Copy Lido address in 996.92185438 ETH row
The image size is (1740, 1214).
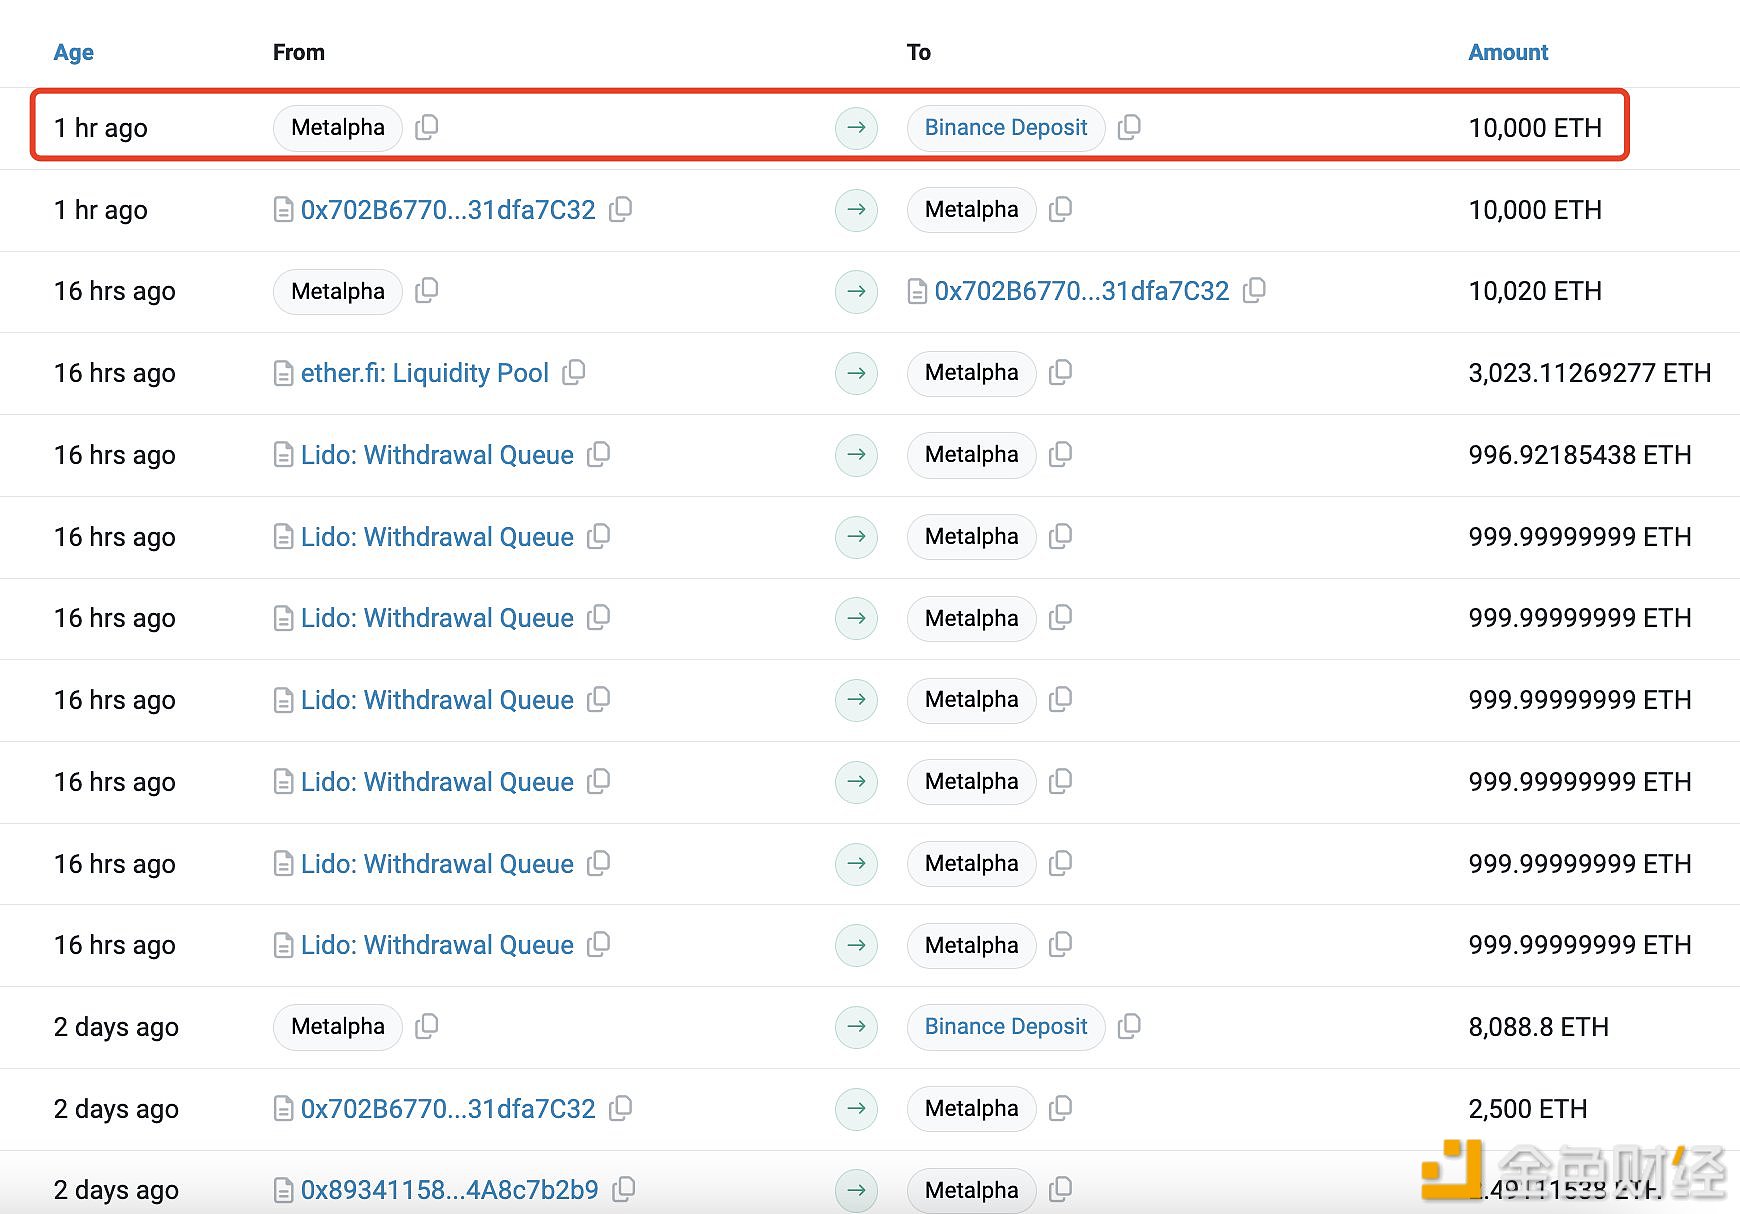(599, 454)
